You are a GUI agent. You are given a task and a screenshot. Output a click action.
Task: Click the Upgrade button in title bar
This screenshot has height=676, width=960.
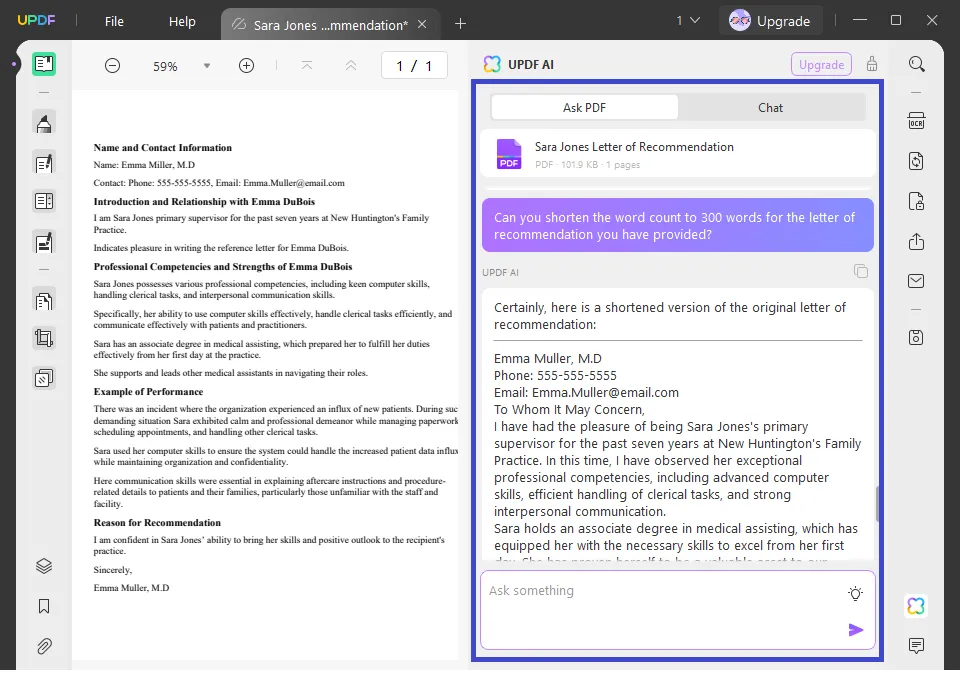pyautogui.click(x=770, y=21)
